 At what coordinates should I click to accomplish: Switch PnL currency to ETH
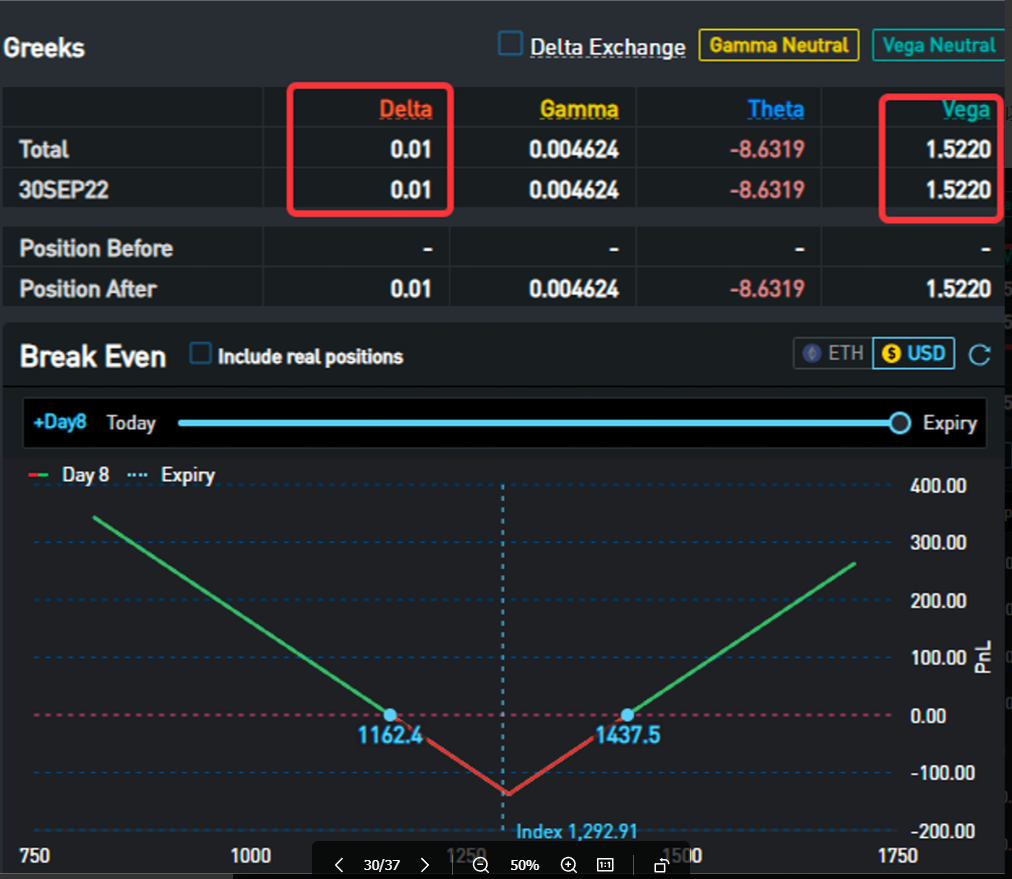tap(833, 354)
